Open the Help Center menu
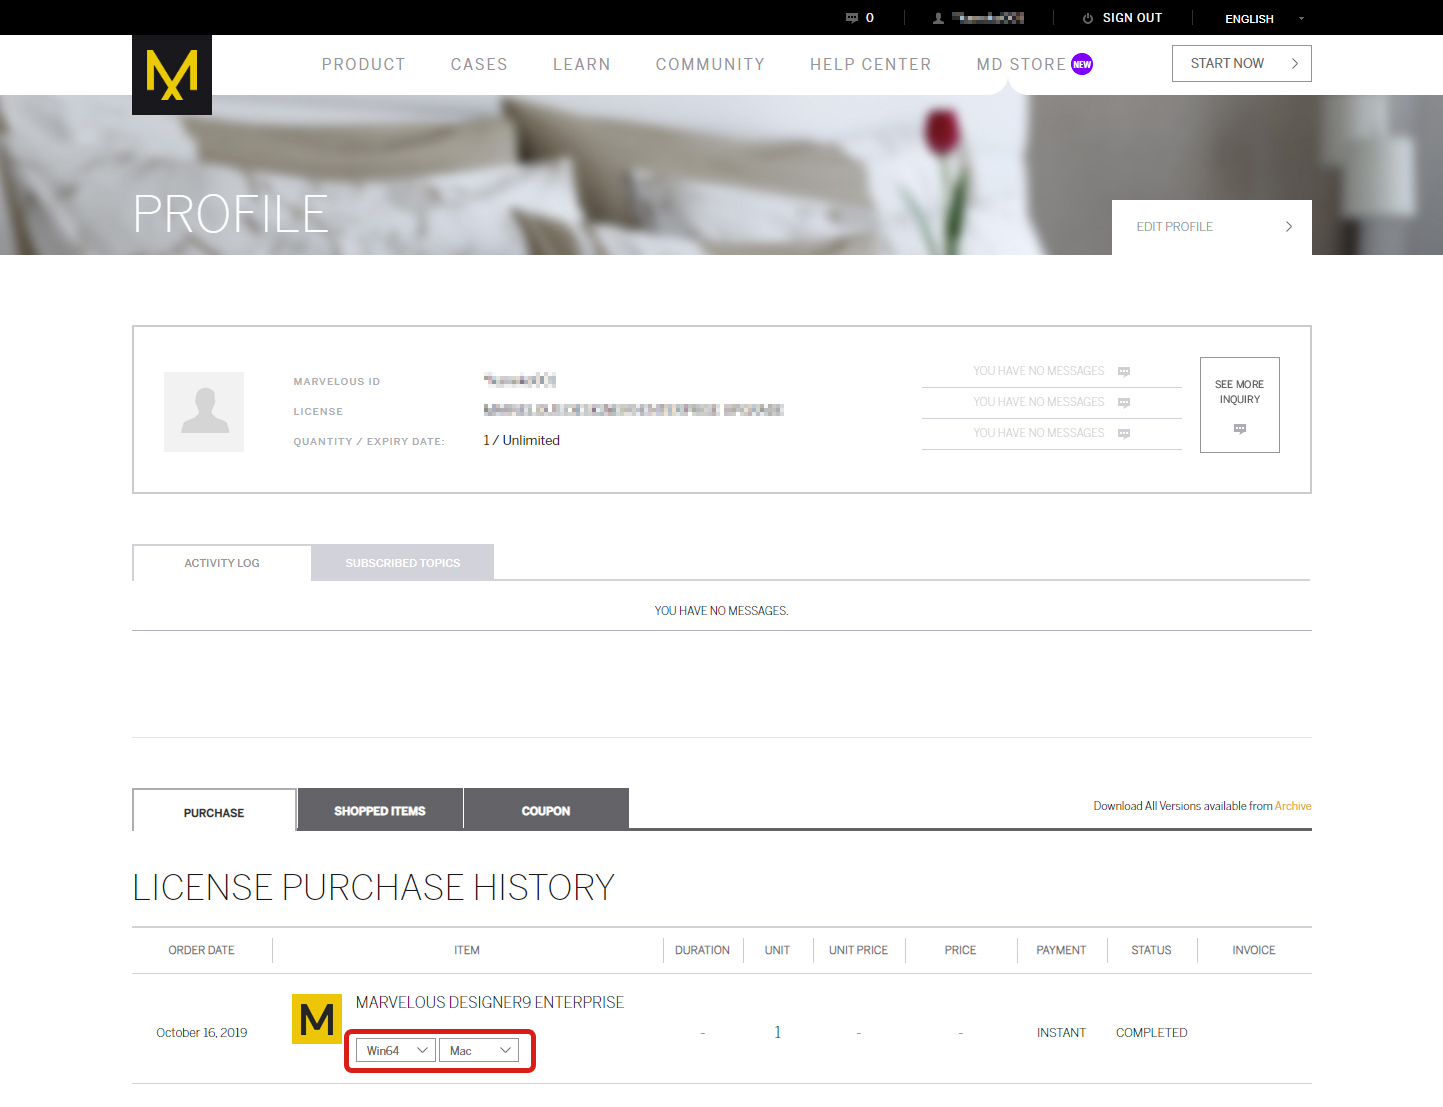Image resolution: width=1443 pixels, height=1107 pixels. pyautogui.click(x=871, y=64)
